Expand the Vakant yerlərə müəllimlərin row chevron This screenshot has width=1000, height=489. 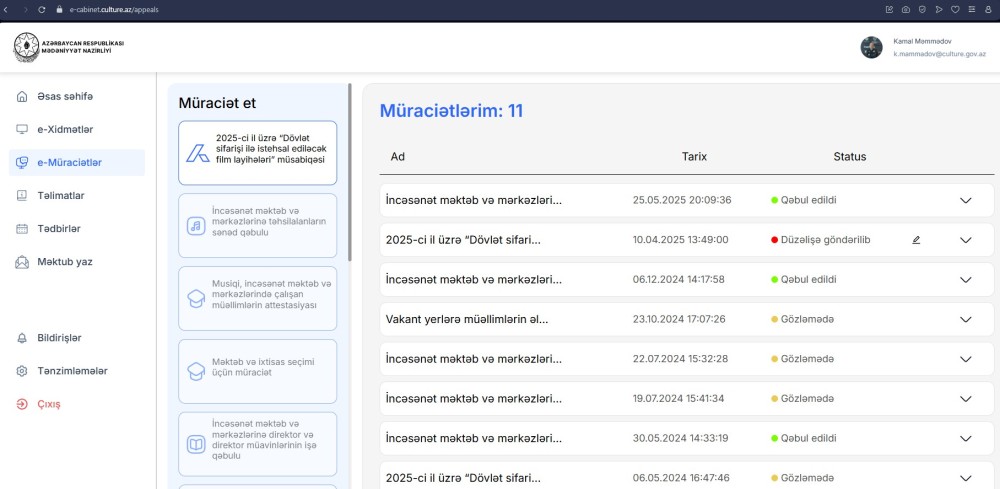[x=965, y=320]
